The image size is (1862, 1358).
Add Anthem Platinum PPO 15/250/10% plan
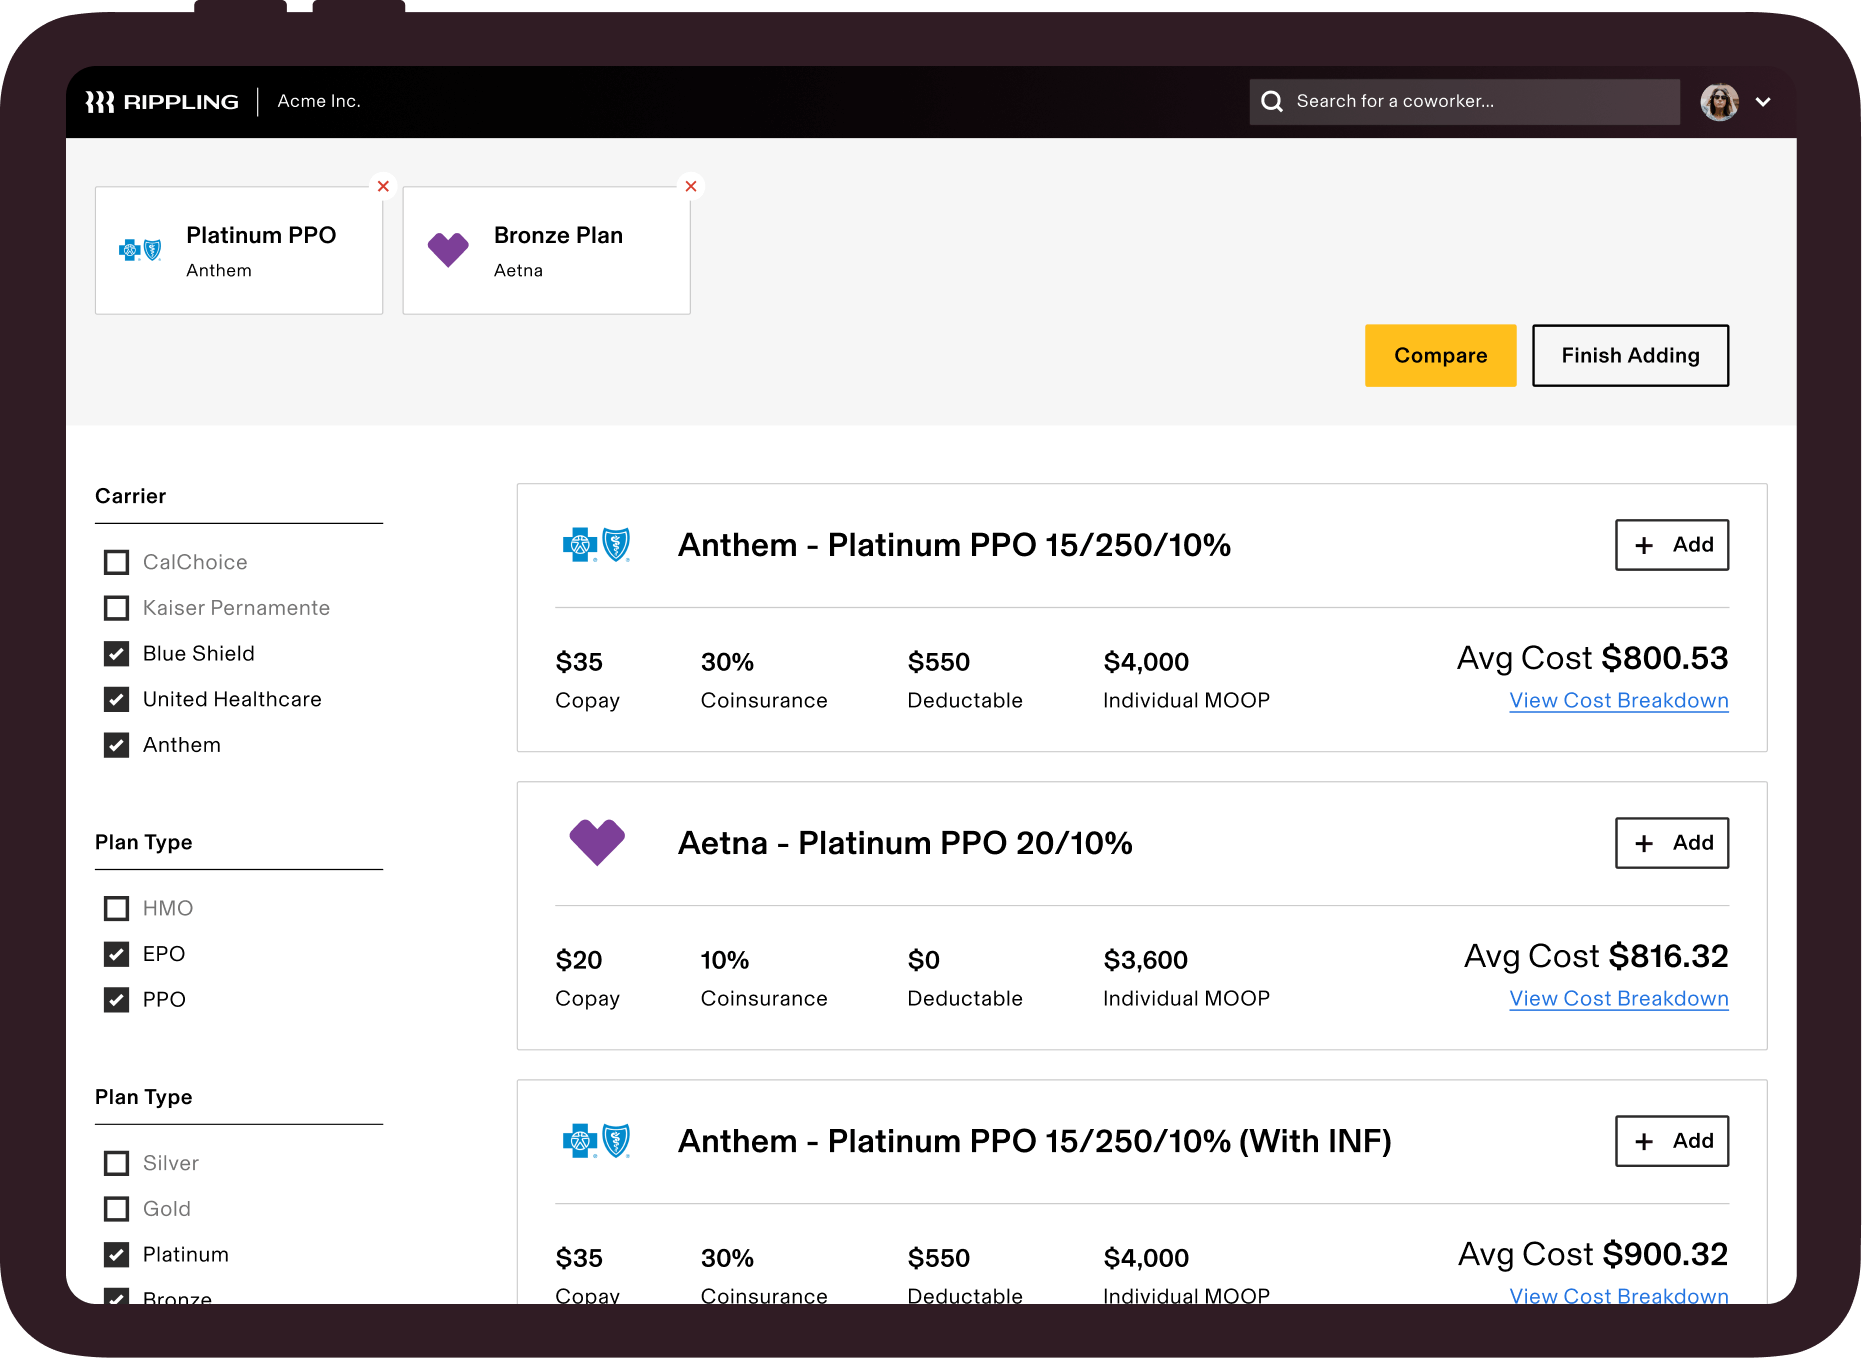[x=1672, y=545]
